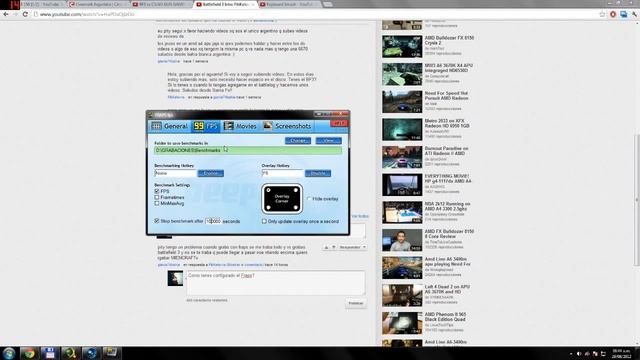Open AMD Bulldozer FX 8150 Crysis 2 title
Viewport: 640px width, 360px height.
449,40
